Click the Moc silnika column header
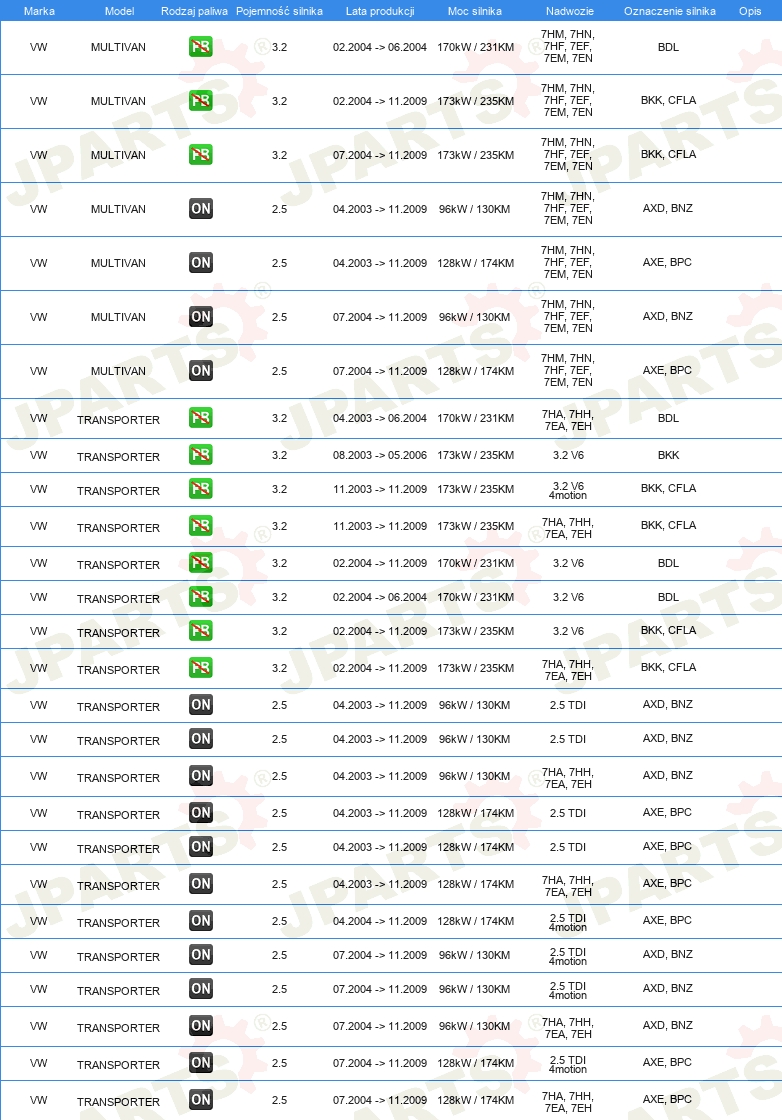Screen dimensions: 782x1120 click(475, 11)
